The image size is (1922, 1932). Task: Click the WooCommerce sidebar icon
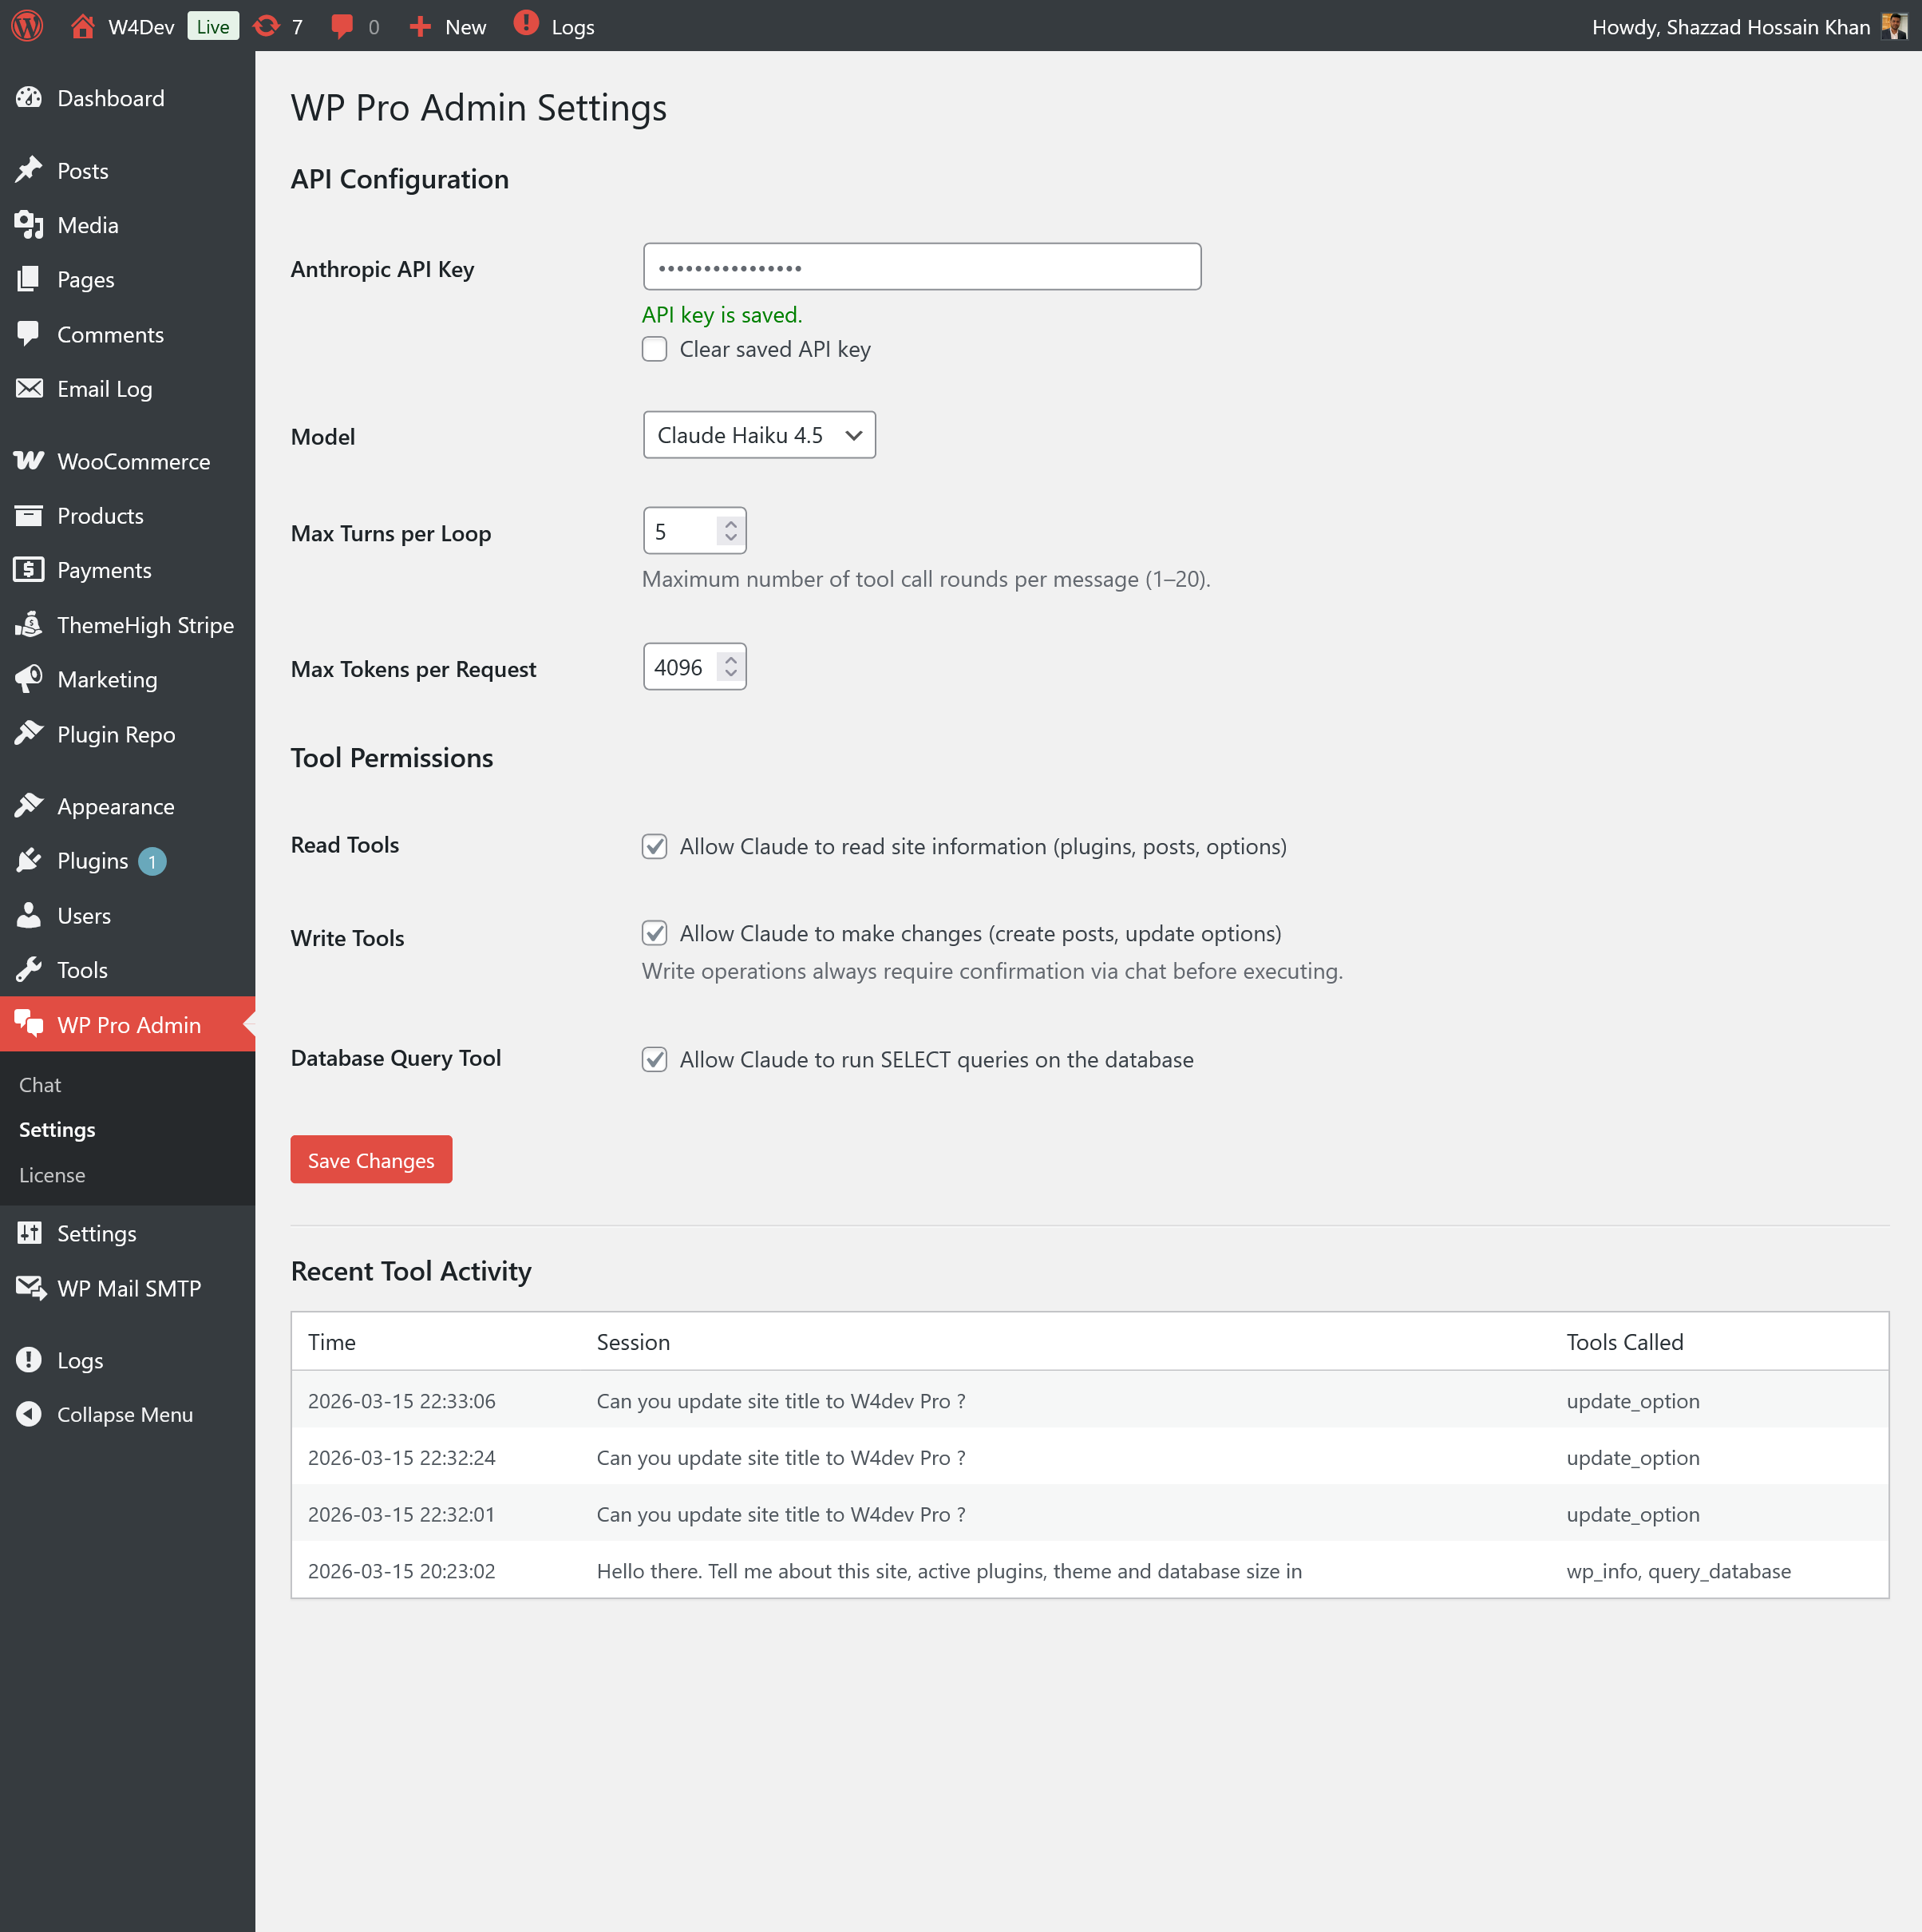[x=30, y=461]
